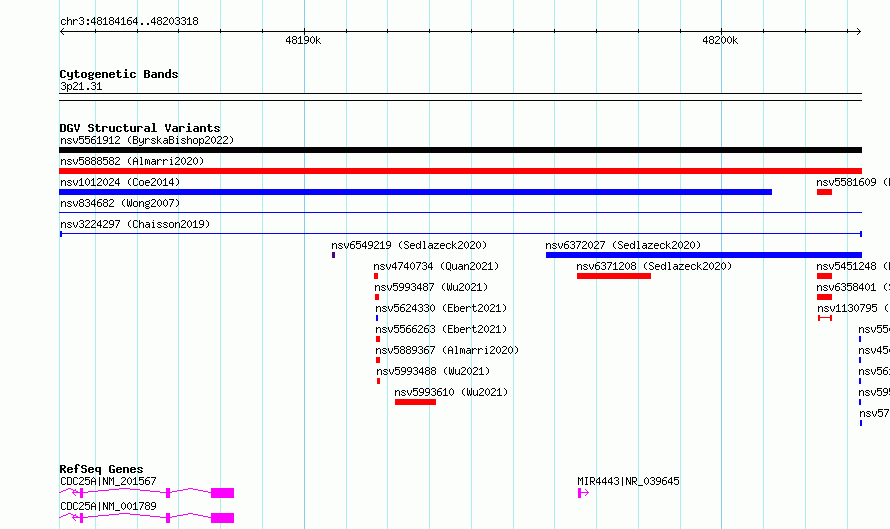This screenshot has width=890, height=529.
Task: Select the nsv5566263 (Ebert2021) red marker
Action: point(378,339)
